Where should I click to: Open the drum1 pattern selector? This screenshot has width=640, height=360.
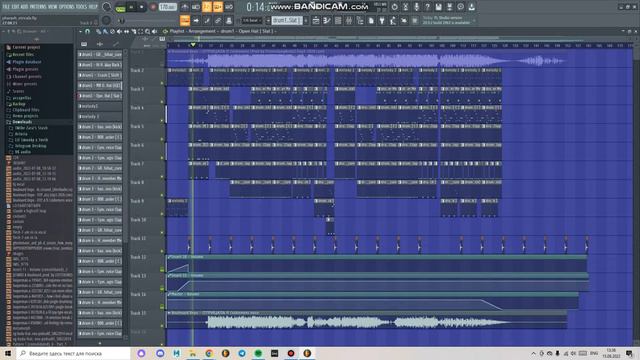click(x=287, y=20)
